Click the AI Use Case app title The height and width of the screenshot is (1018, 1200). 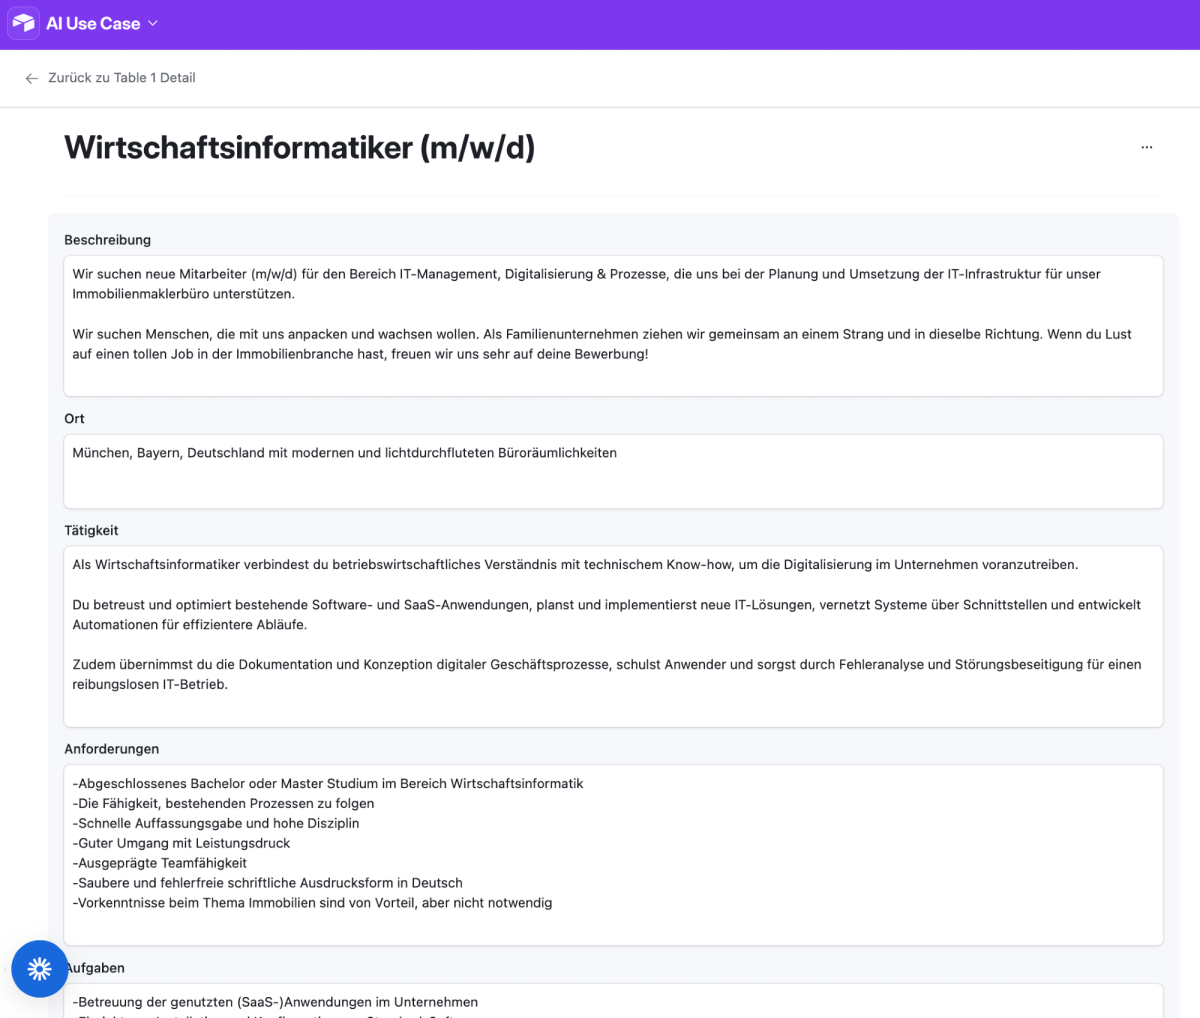(93, 23)
